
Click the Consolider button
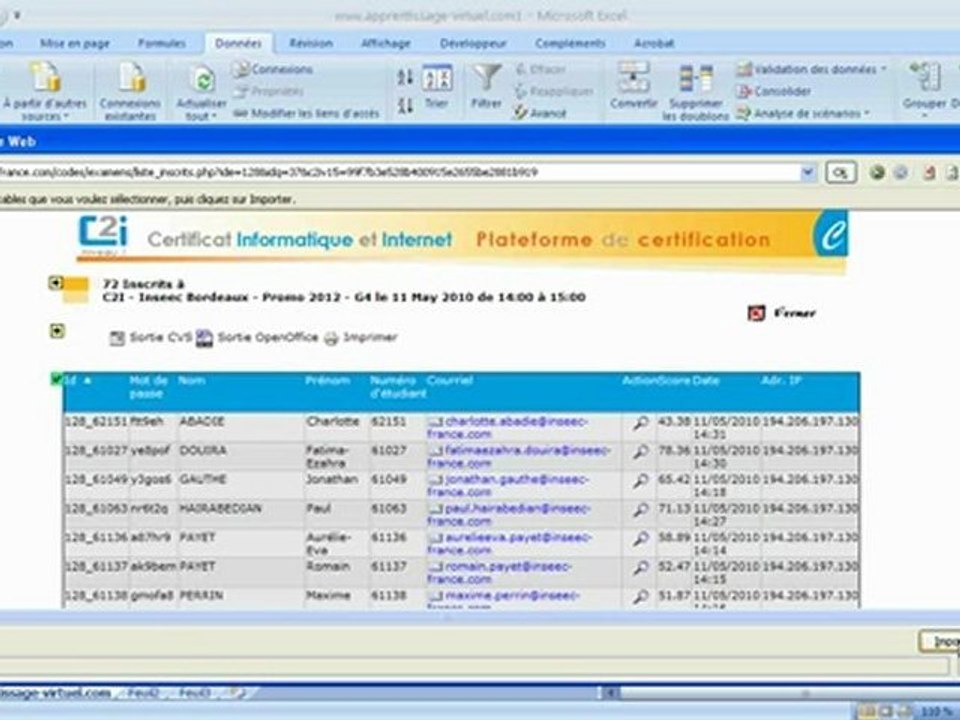[774, 91]
